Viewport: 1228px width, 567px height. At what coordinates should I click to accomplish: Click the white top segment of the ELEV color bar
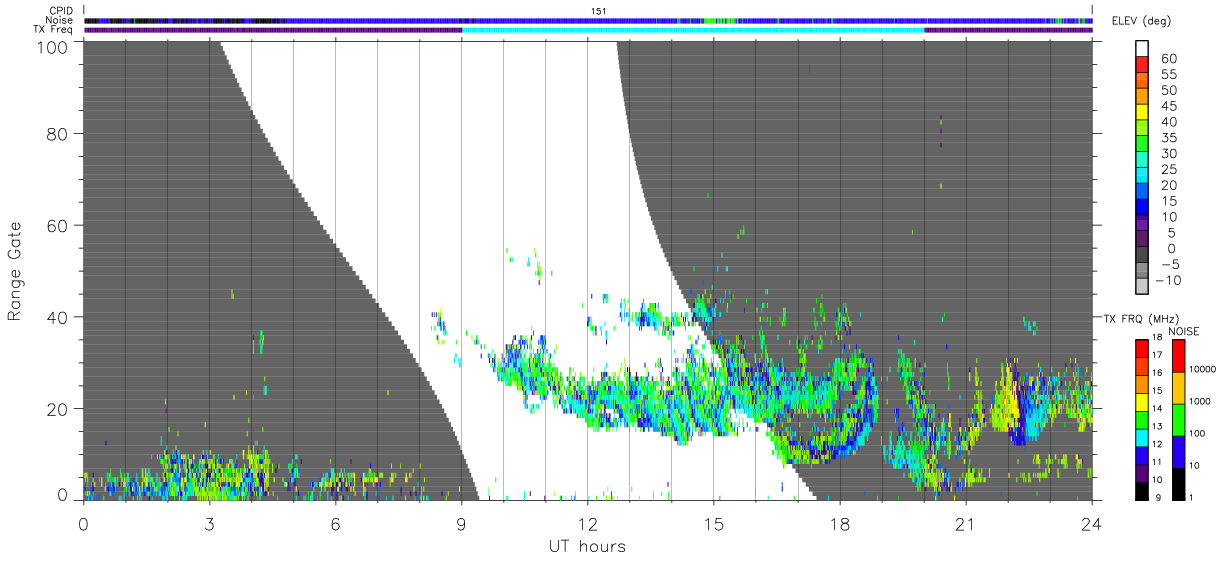pyautogui.click(x=1141, y=49)
